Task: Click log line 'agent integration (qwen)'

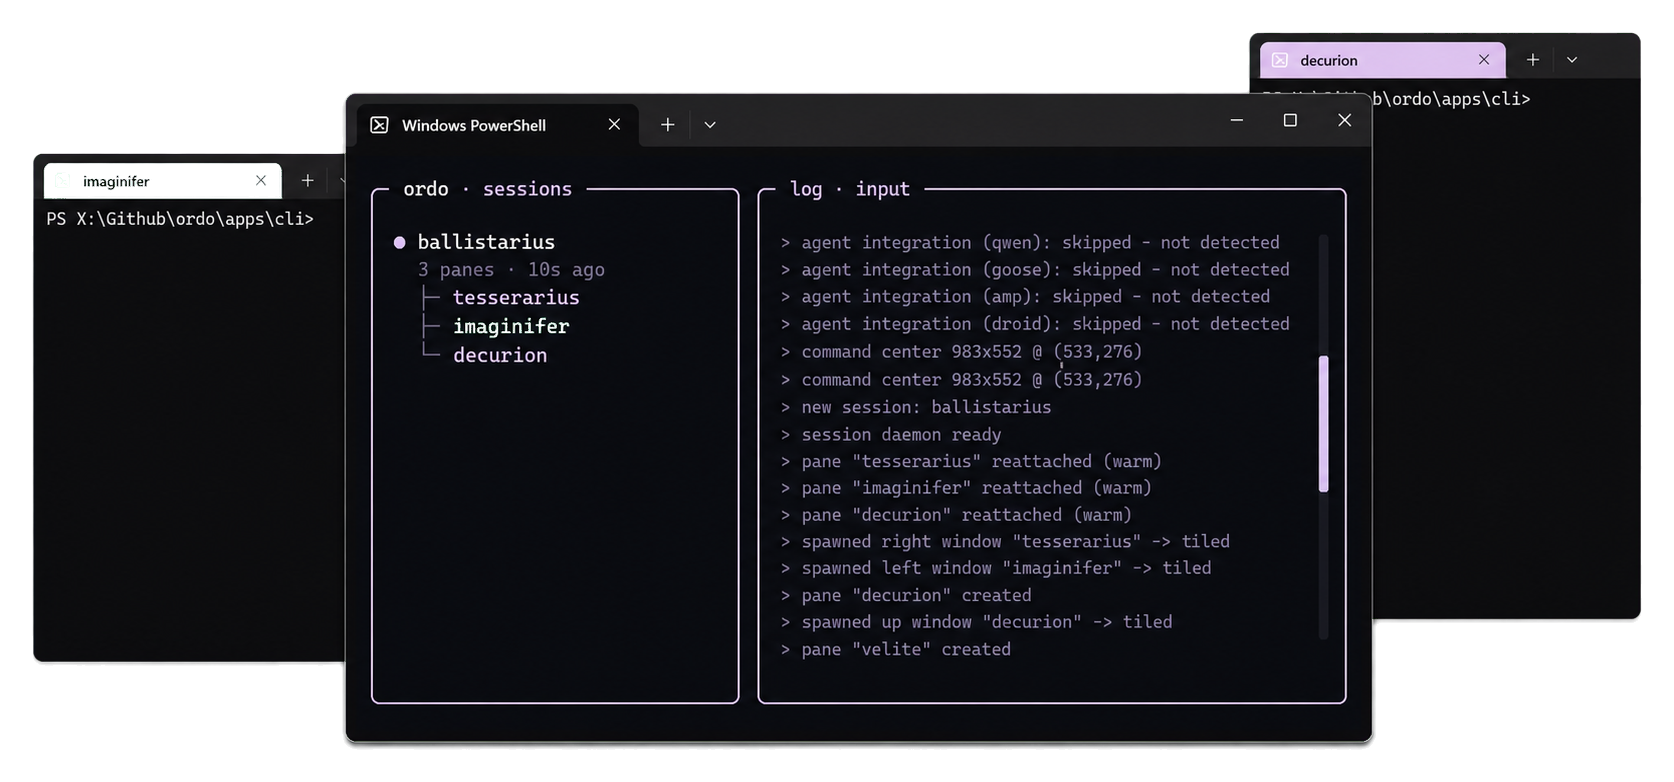Action: point(1030,242)
